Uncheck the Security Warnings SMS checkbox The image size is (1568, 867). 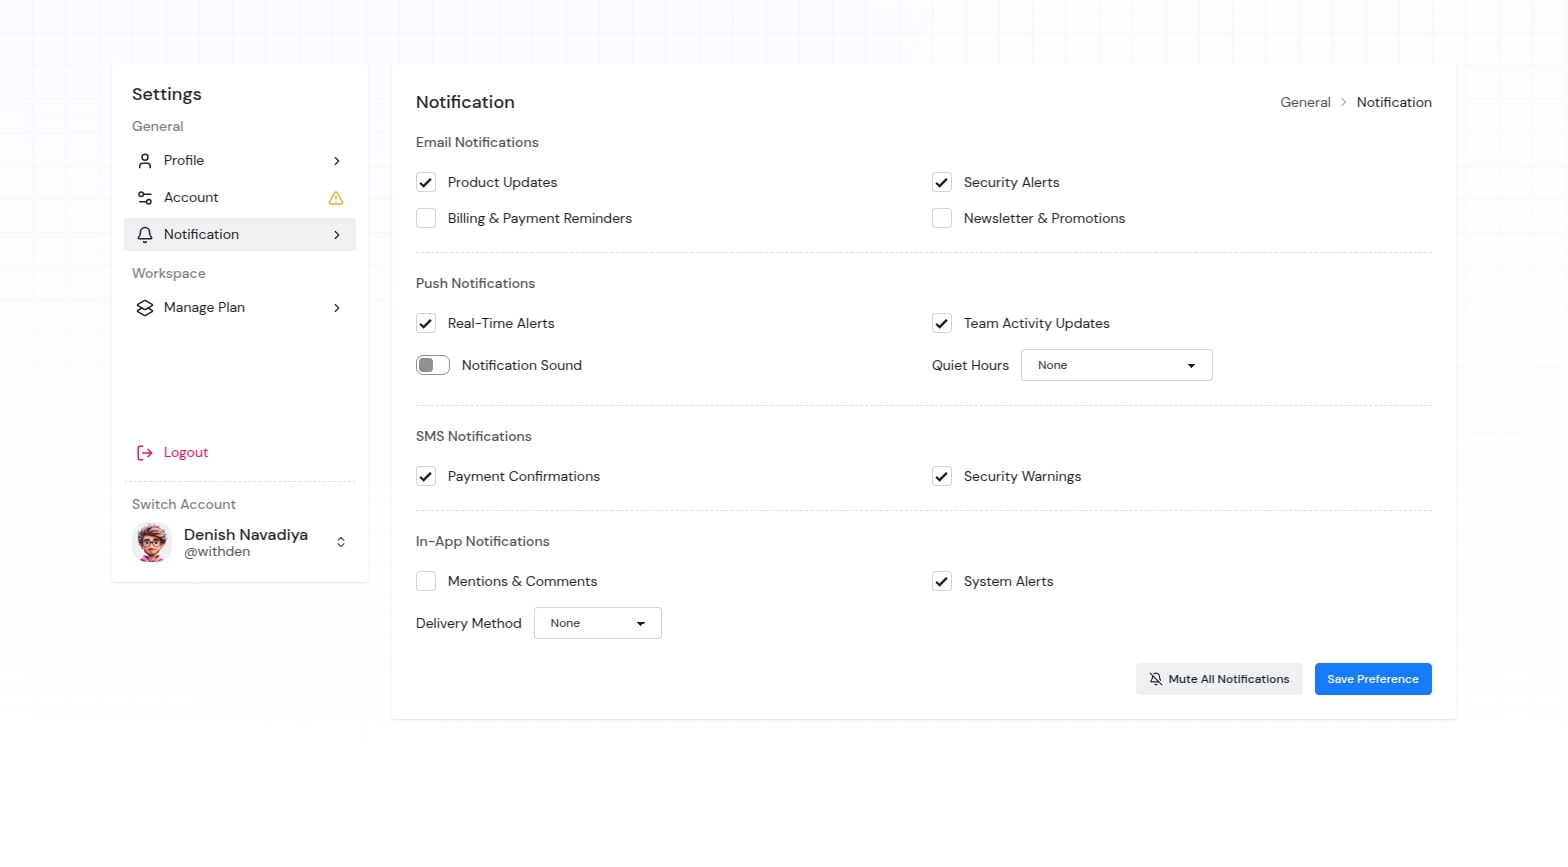pyautogui.click(x=942, y=476)
